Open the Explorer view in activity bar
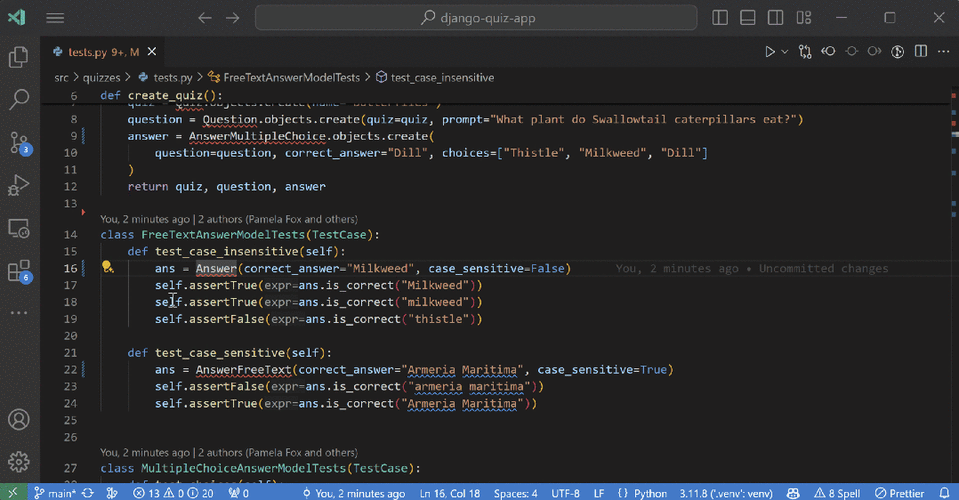The image size is (959, 500). click(x=19, y=57)
